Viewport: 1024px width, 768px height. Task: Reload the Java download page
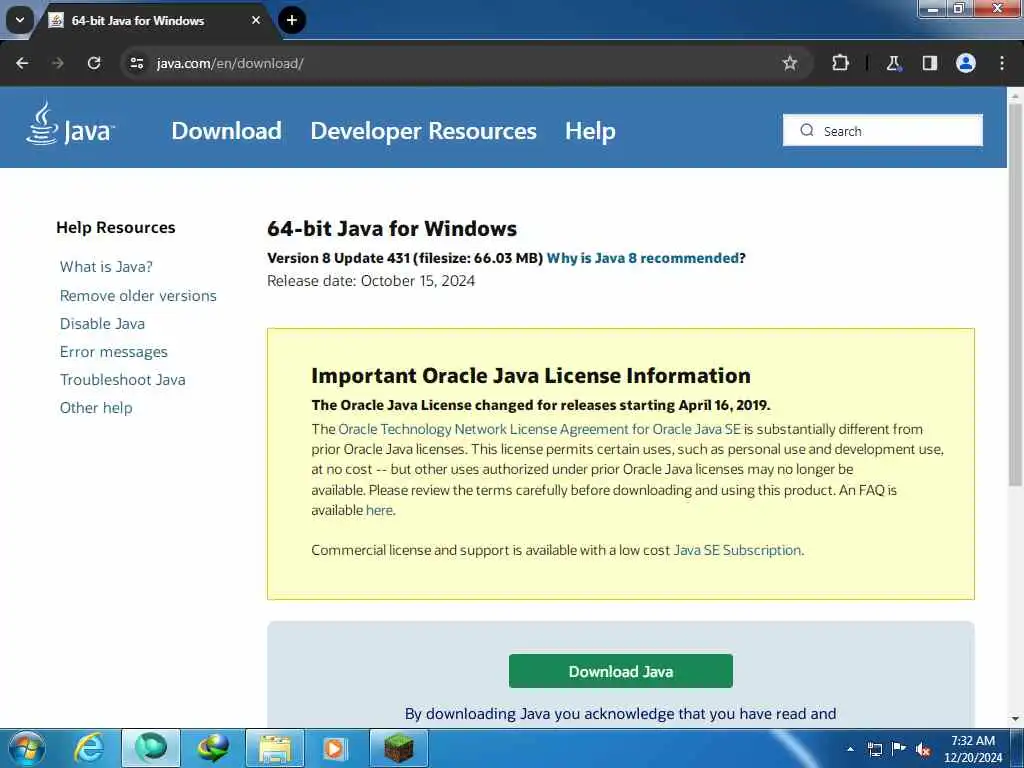(94, 63)
